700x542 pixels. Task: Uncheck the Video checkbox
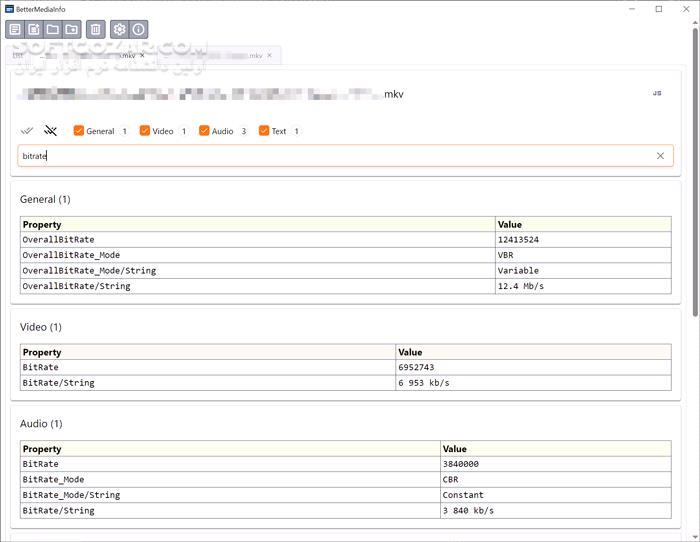point(145,131)
